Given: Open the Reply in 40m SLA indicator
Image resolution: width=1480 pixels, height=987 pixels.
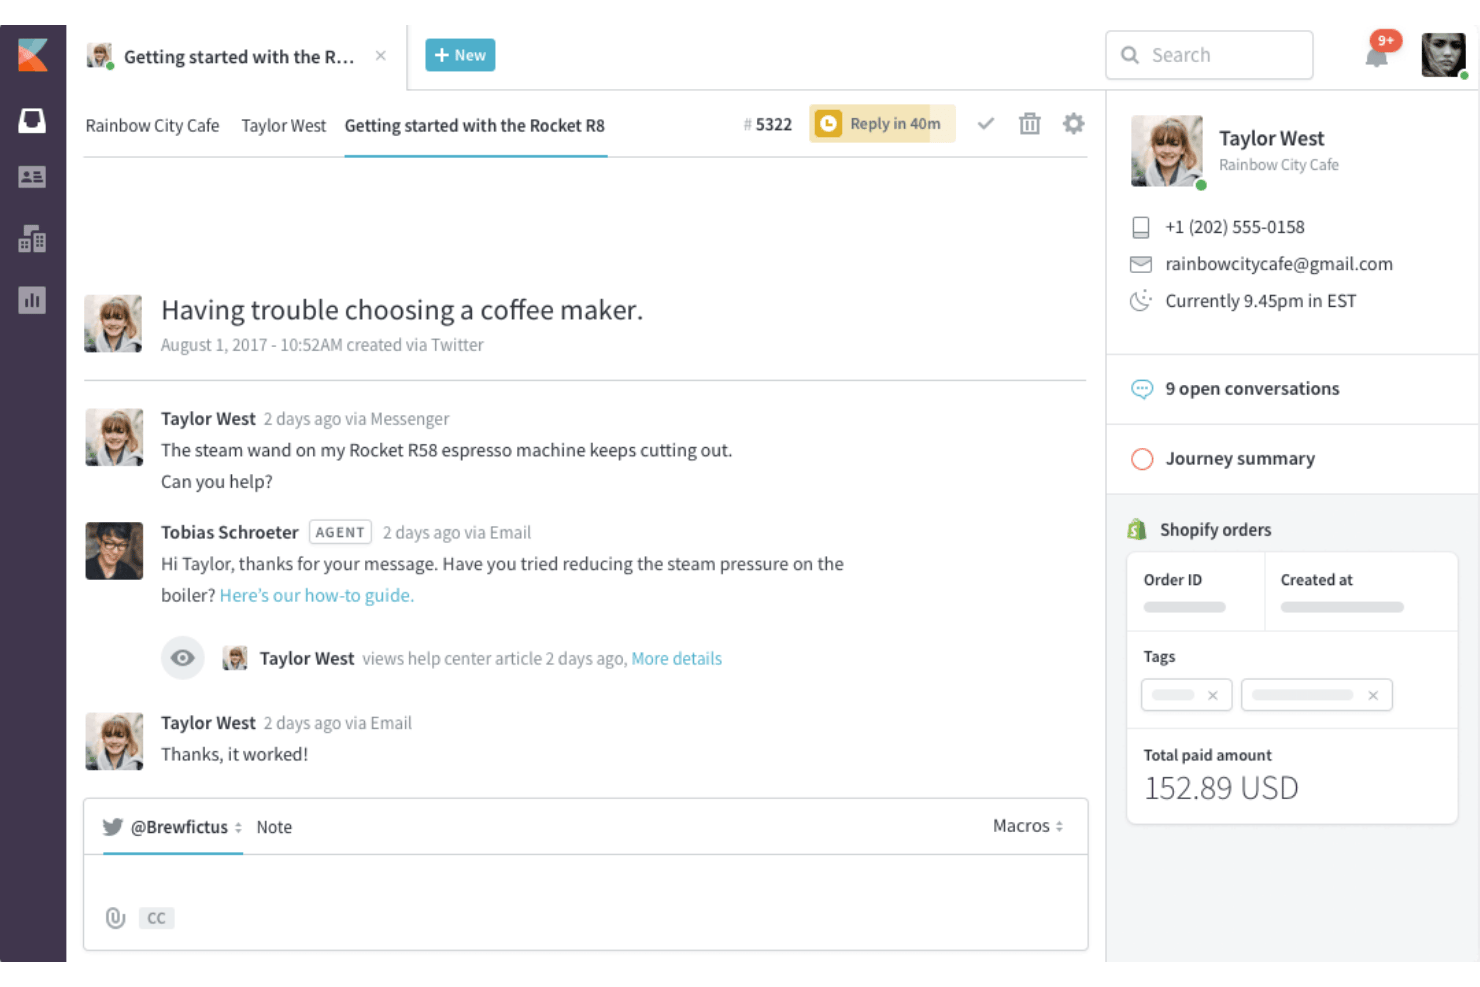Looking at the screenshot, I should pos(882,124).
